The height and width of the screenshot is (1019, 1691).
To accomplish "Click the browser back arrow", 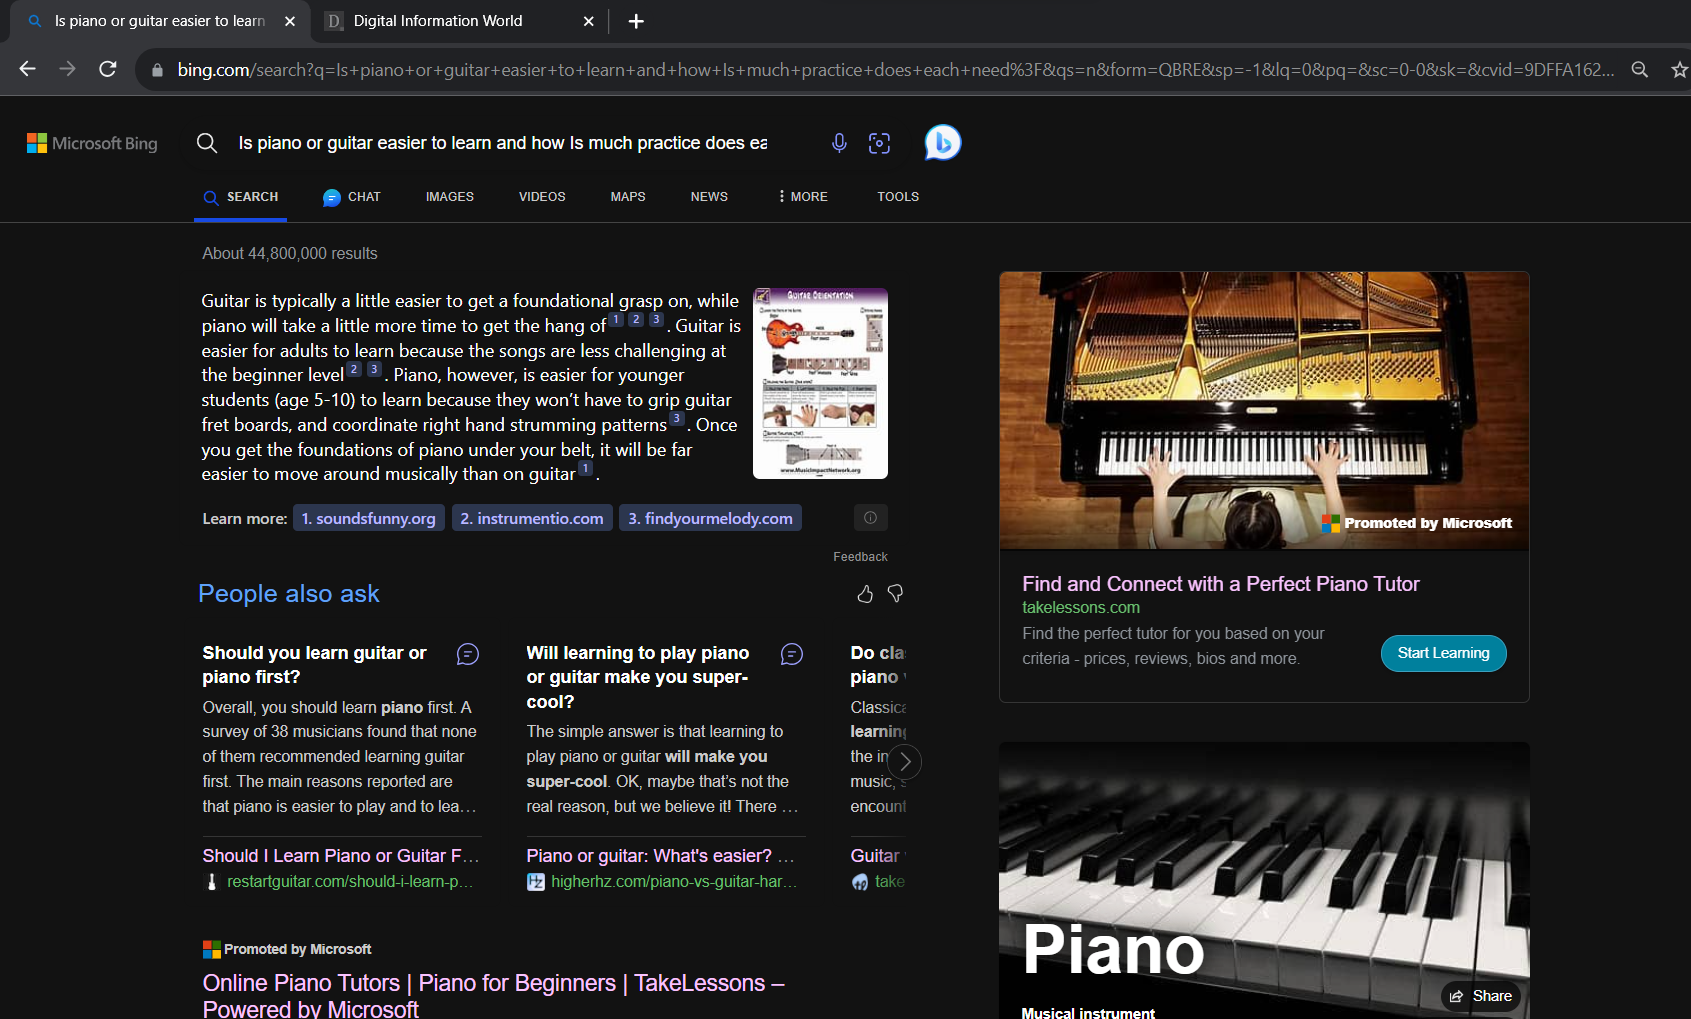I will click(27, 69).
